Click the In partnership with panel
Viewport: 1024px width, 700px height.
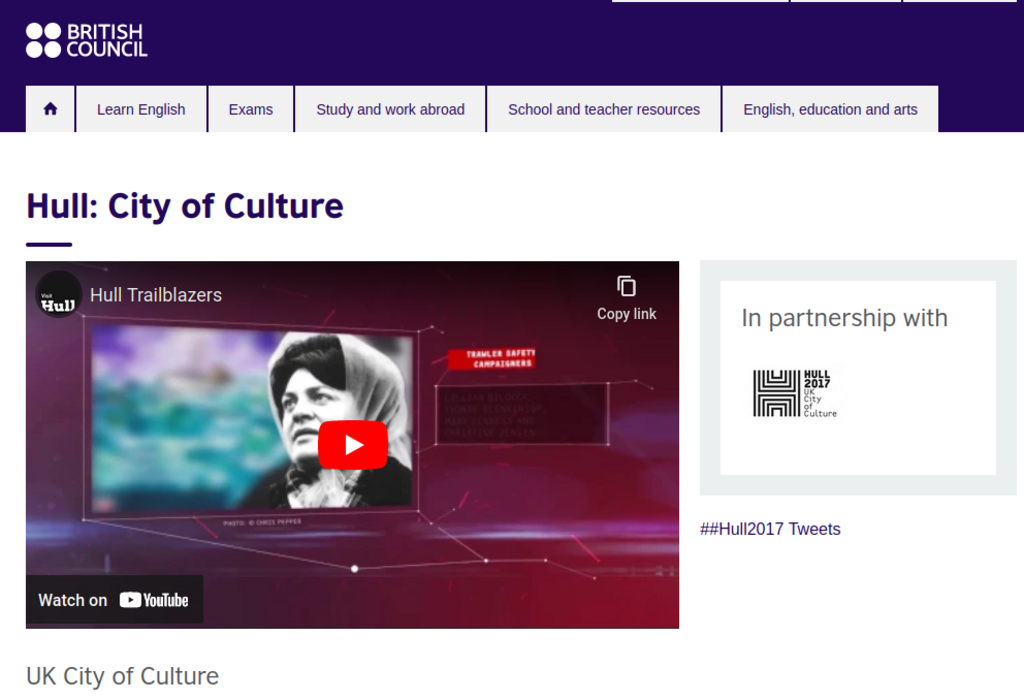(857, 378)
